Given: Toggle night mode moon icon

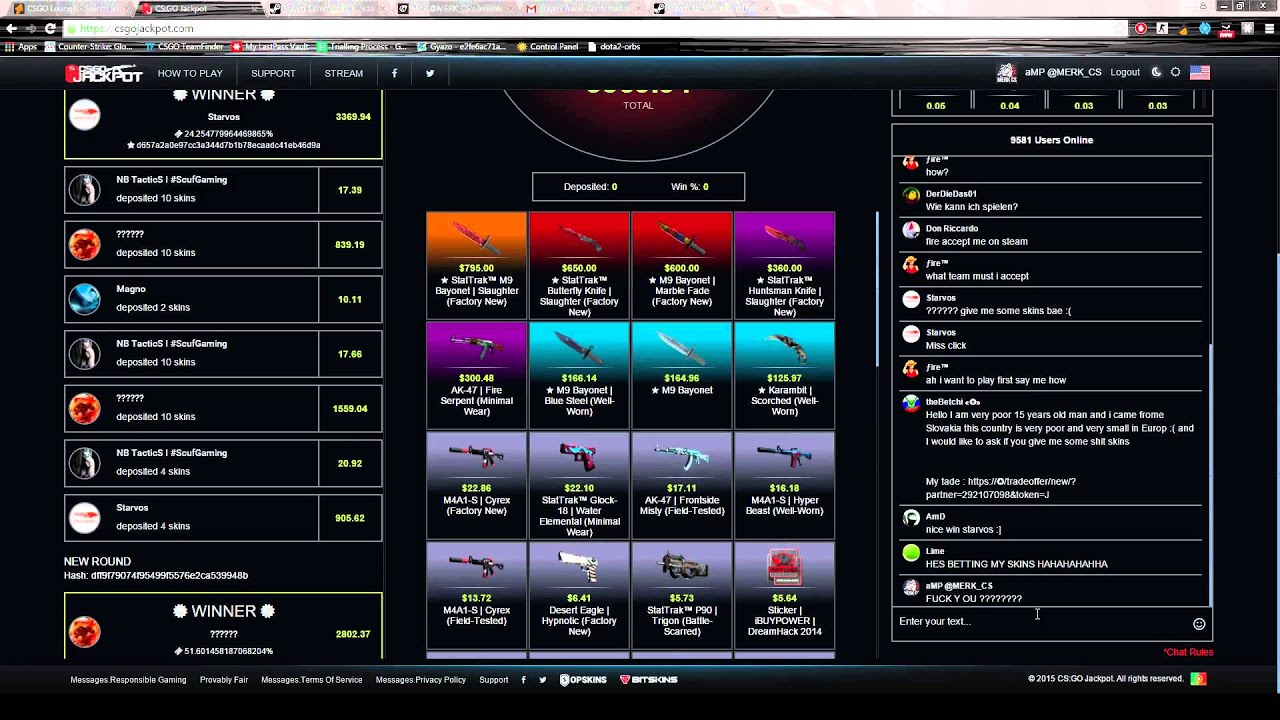Looking at the screenshot, I should pyautogui.click(x=1157, y=72).
